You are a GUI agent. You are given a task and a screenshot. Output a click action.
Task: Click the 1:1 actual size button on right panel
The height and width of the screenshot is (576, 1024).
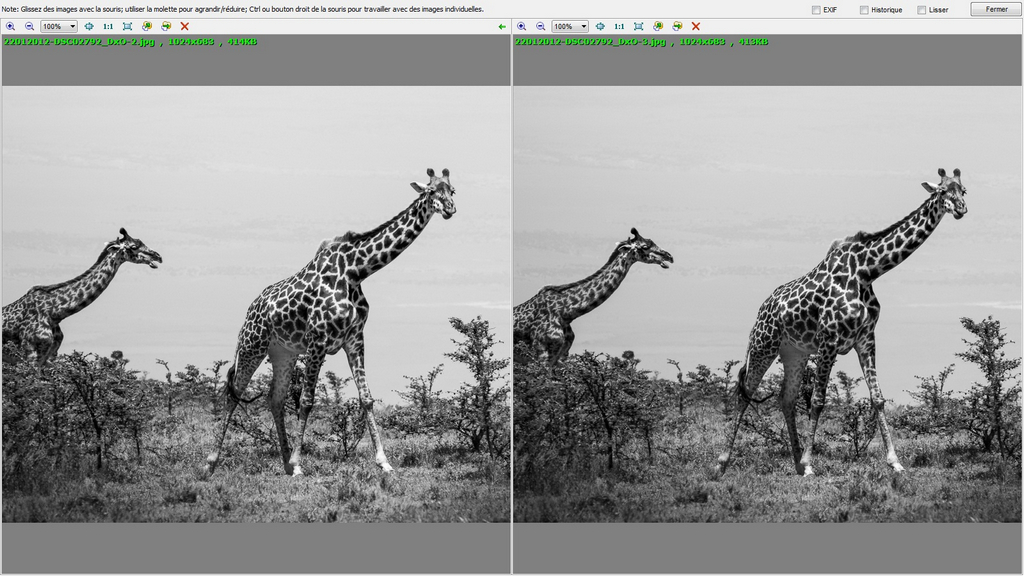click(x=619, y=26)
